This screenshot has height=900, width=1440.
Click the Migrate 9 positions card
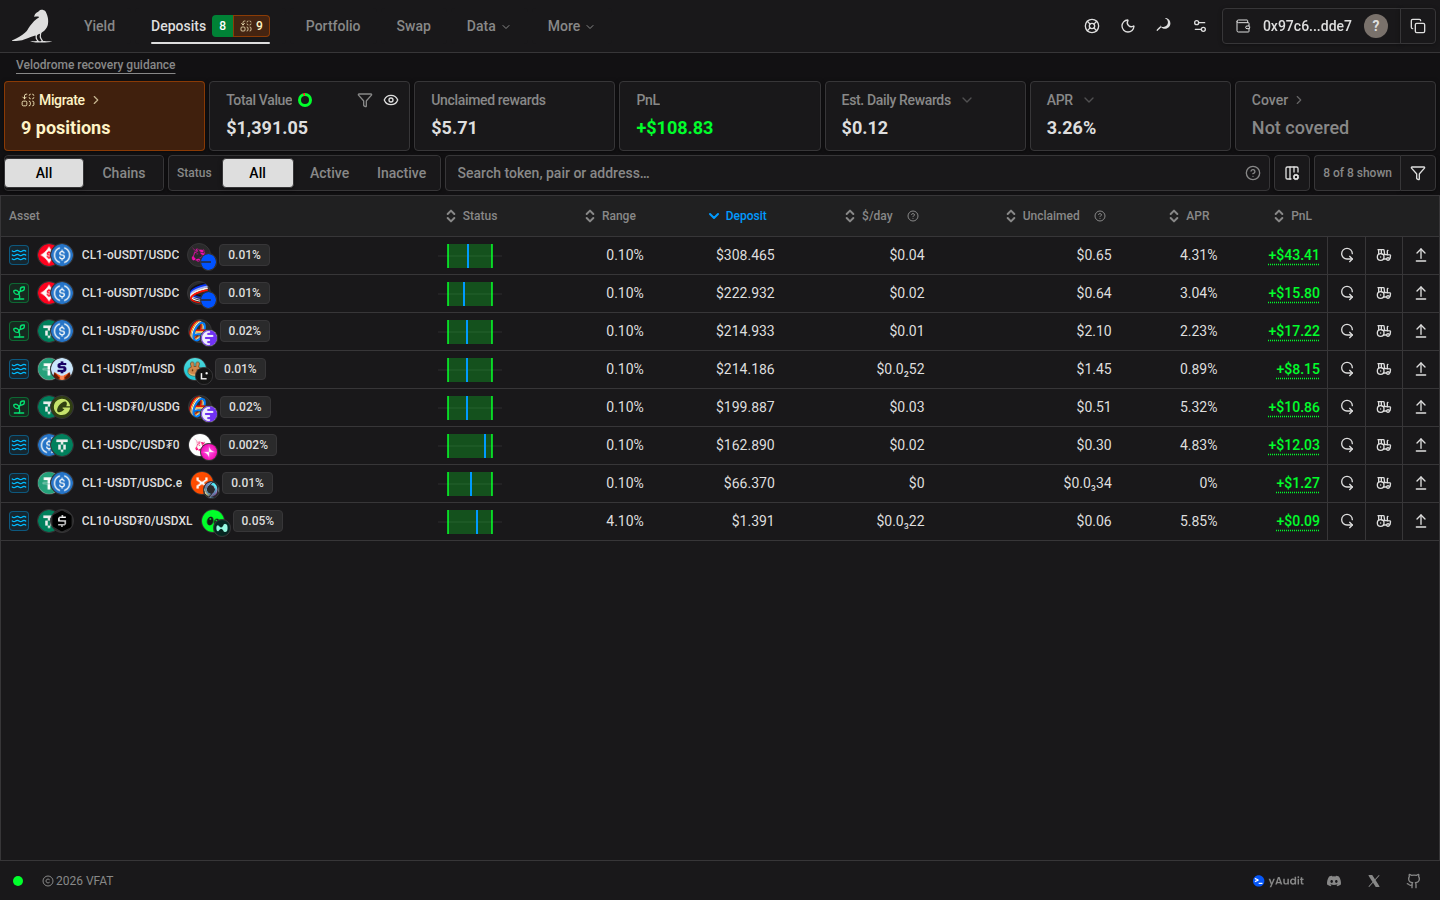[105, 116]
